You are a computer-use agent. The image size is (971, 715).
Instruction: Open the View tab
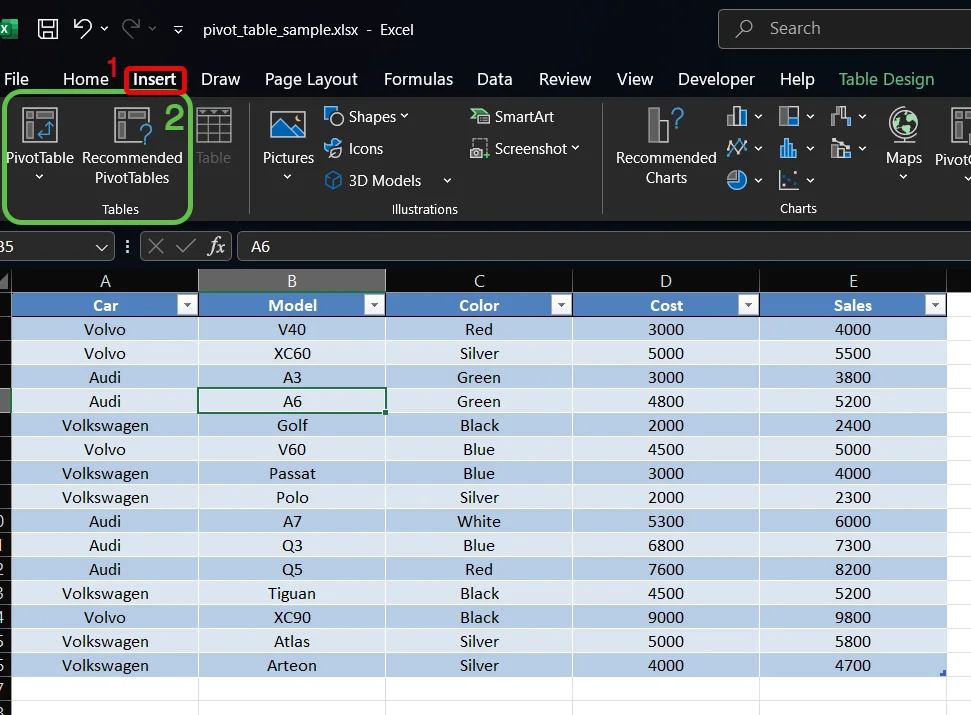point(635,79)
